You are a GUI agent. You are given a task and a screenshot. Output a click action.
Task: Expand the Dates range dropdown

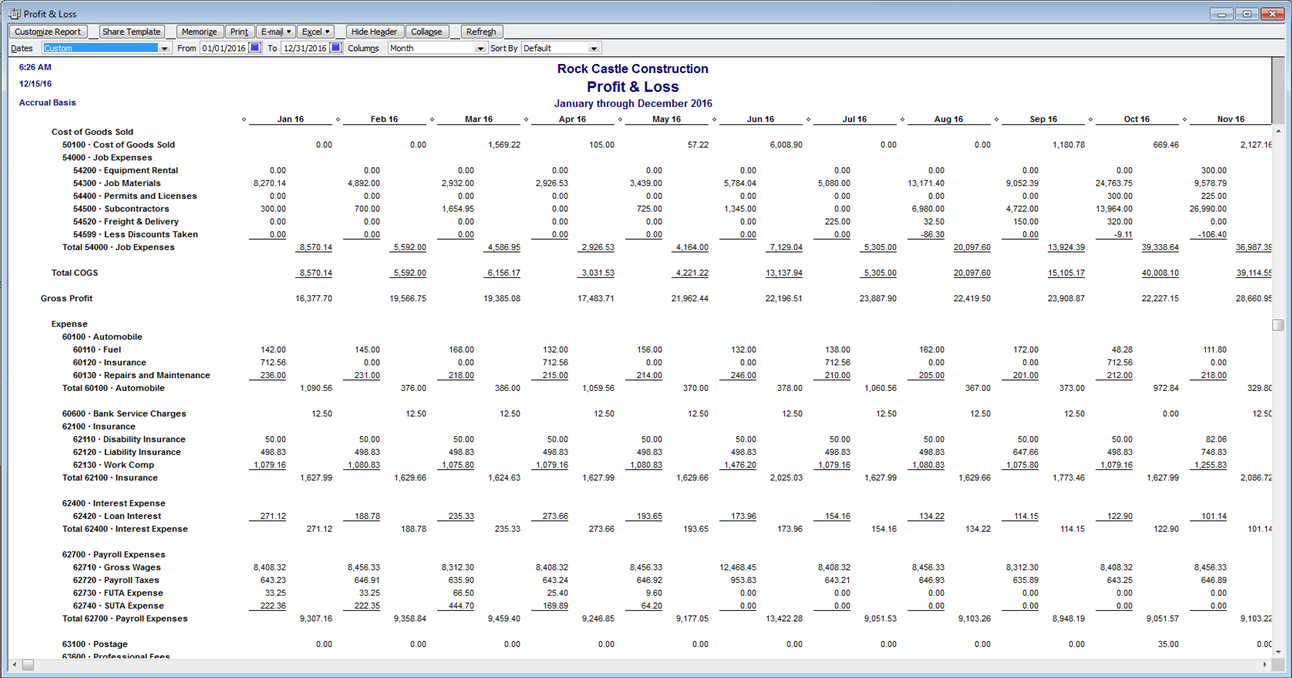click(165, 48)
